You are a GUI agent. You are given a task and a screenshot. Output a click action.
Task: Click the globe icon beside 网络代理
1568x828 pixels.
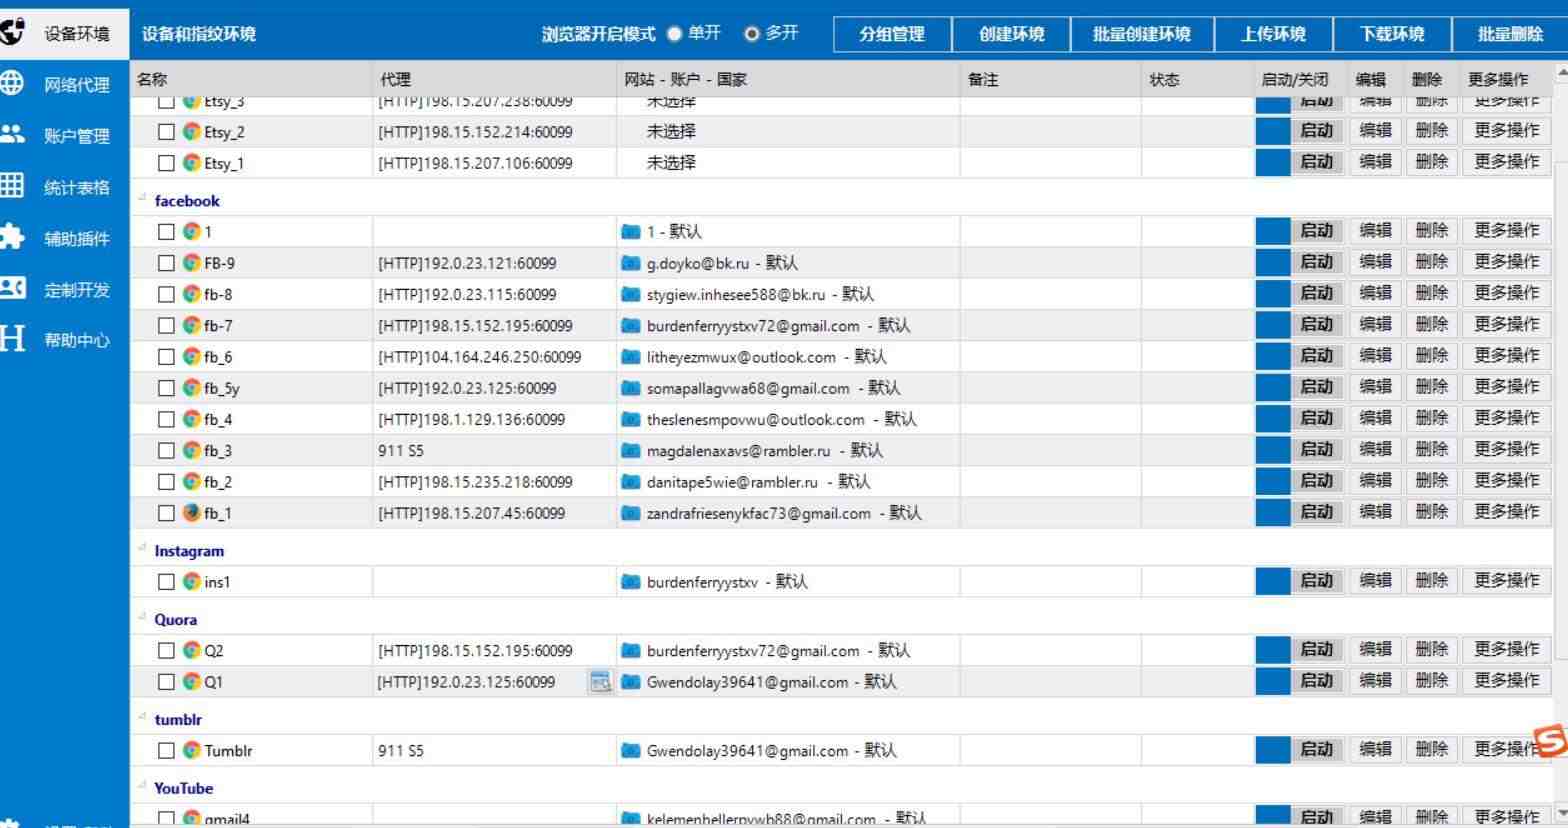[x=12, y=82]
